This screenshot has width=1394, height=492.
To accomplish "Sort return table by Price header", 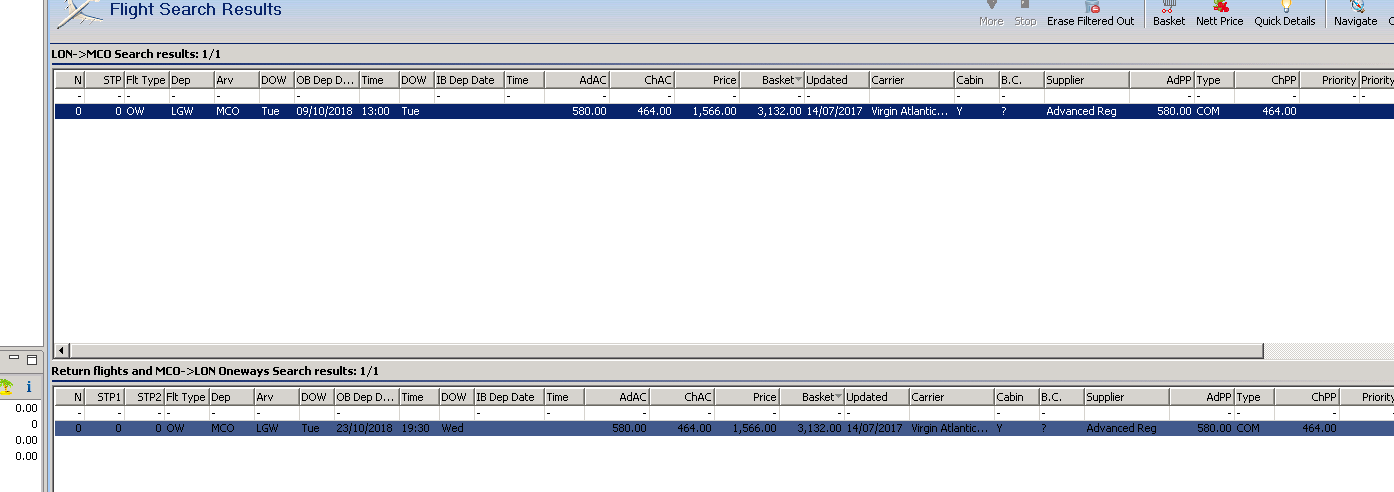I will coord(748,397).
